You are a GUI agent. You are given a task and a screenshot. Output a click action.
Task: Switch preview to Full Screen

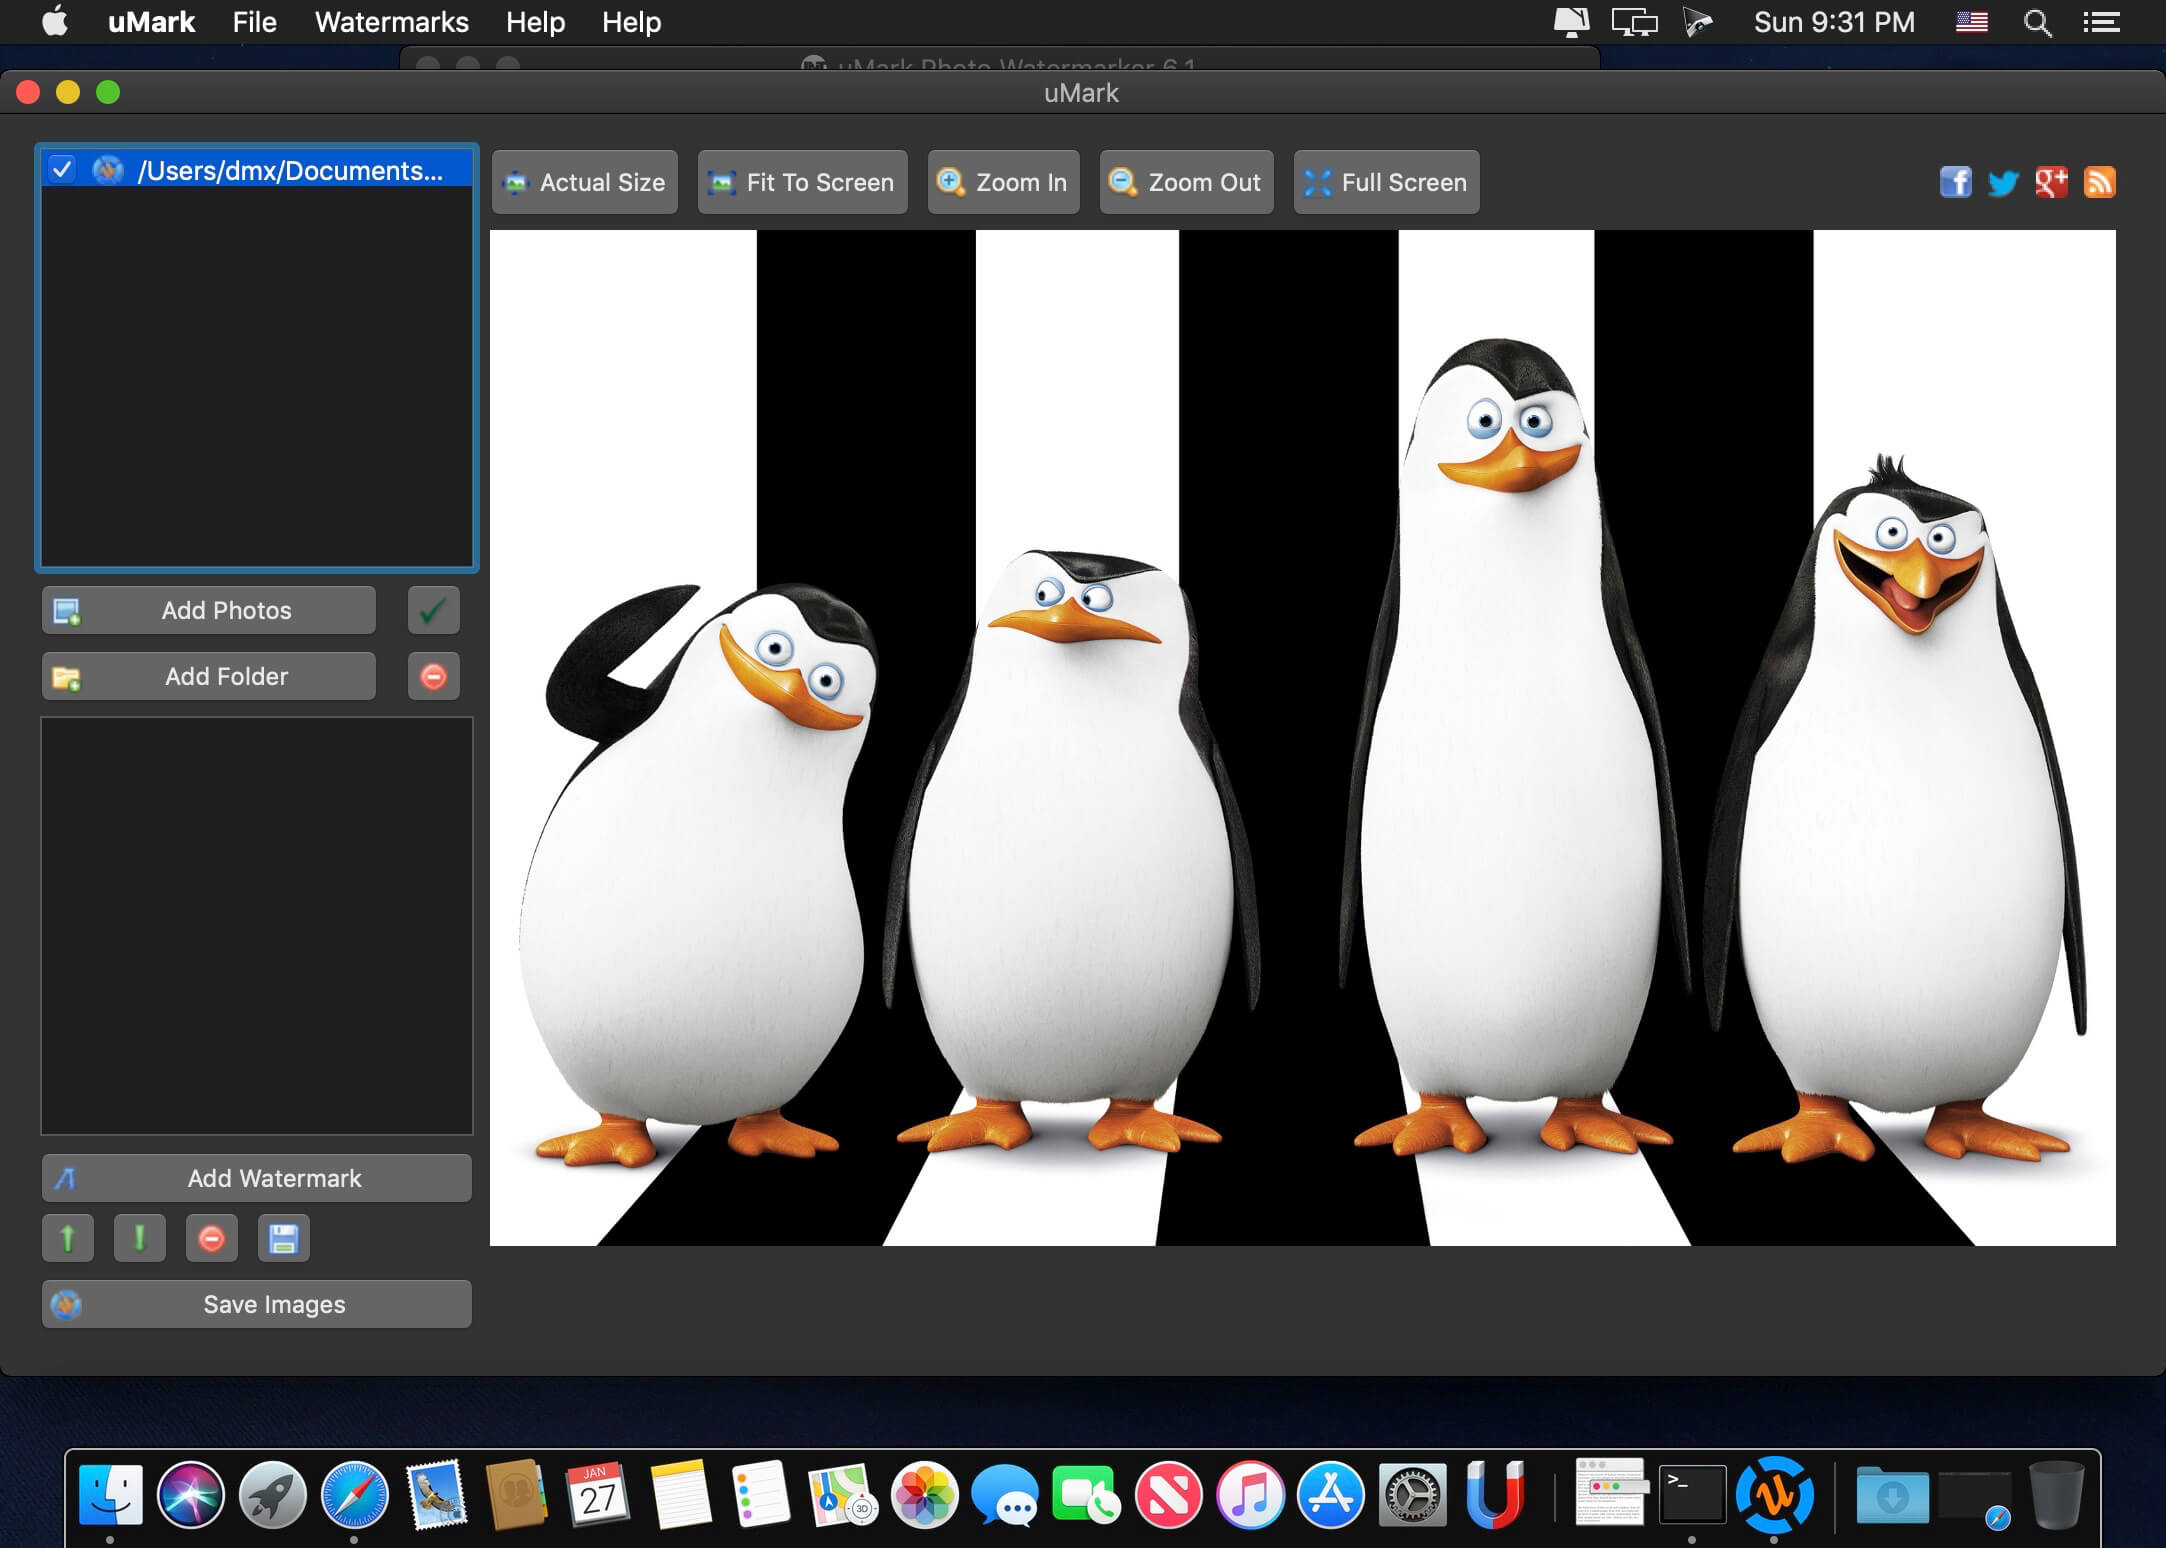coord(1387,182)
